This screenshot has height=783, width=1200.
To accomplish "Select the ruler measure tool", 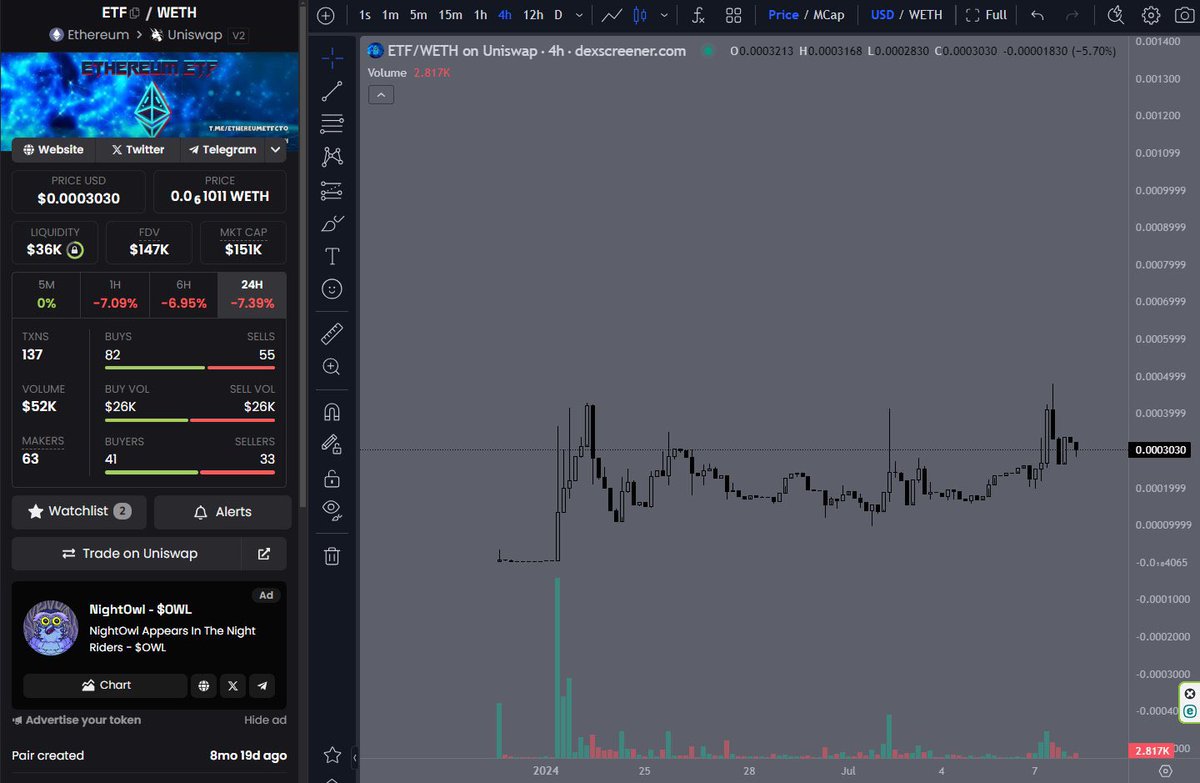I will tap(332, 333).
